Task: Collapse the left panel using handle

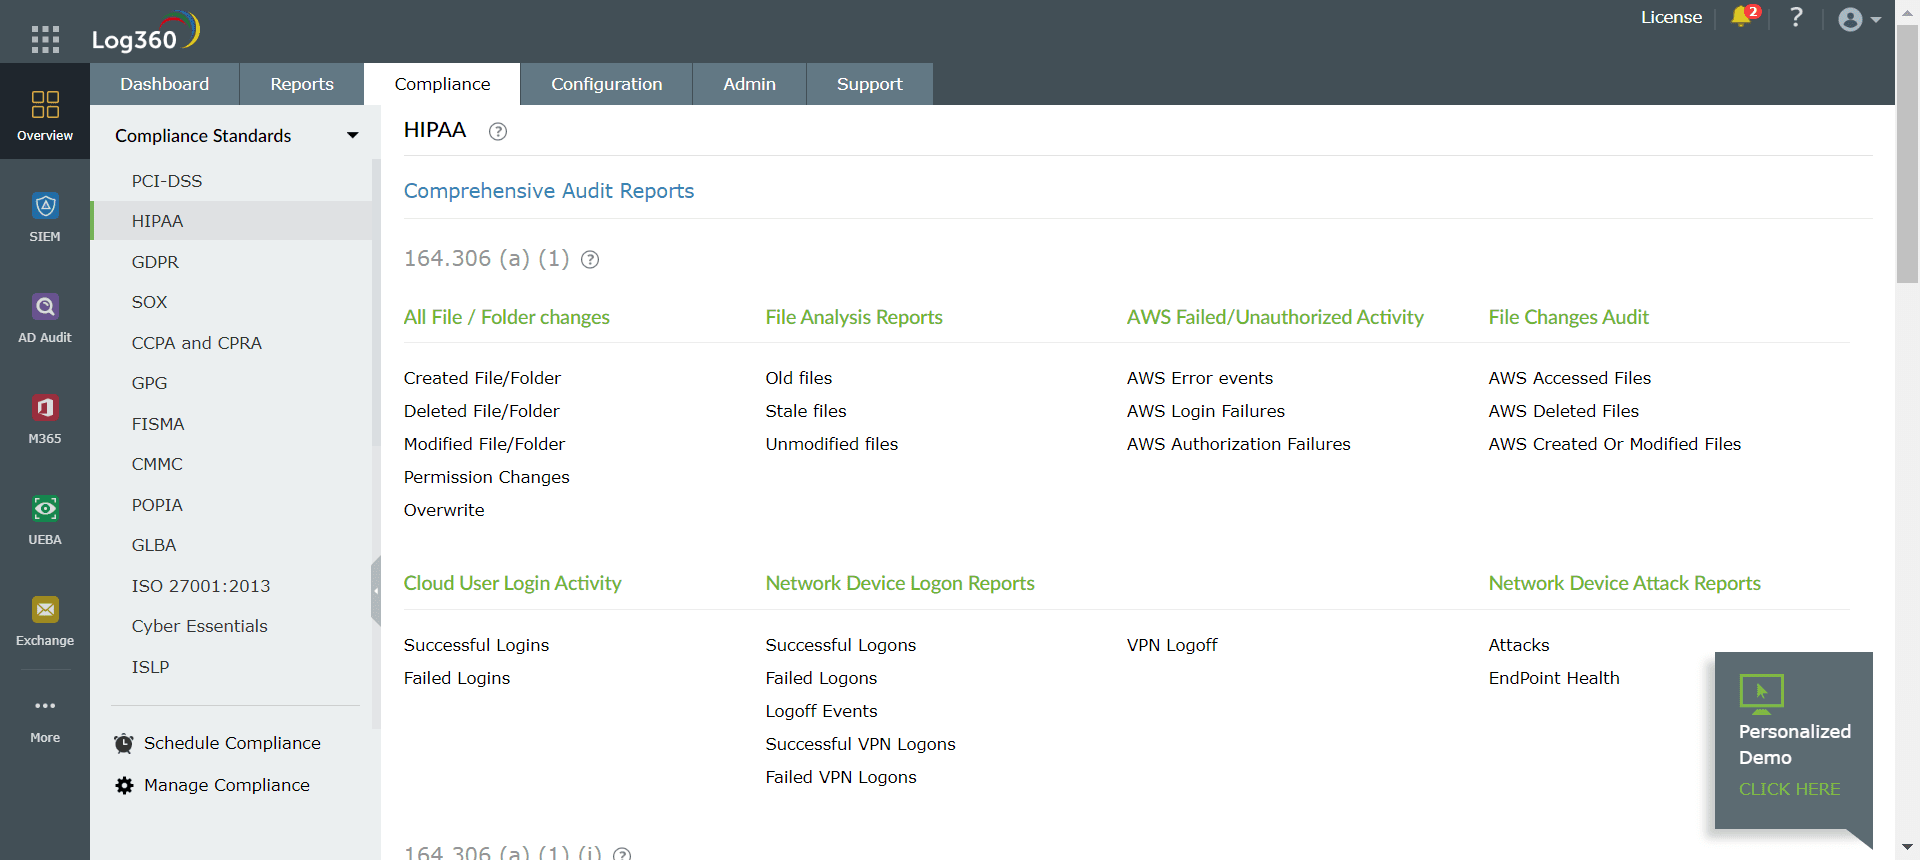Action: (376, 591)
